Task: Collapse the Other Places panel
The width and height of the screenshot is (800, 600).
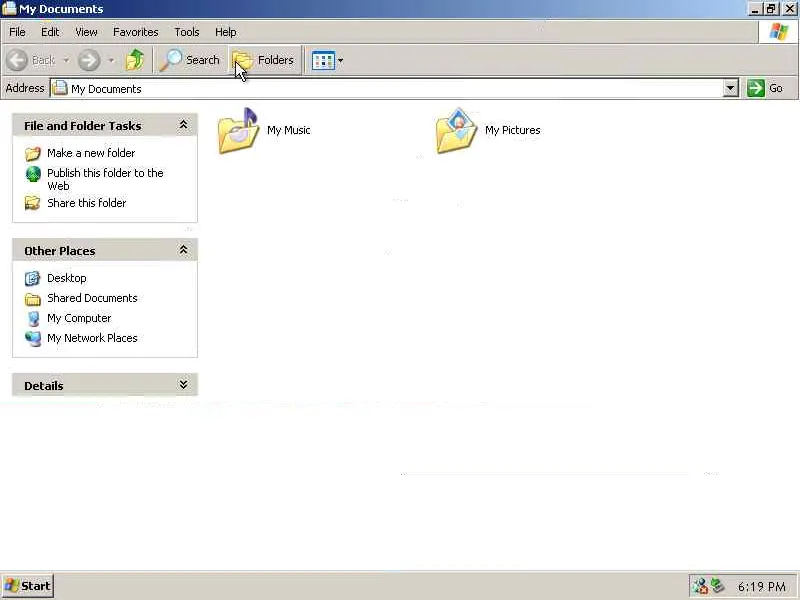Action: [x=183, y=250]
